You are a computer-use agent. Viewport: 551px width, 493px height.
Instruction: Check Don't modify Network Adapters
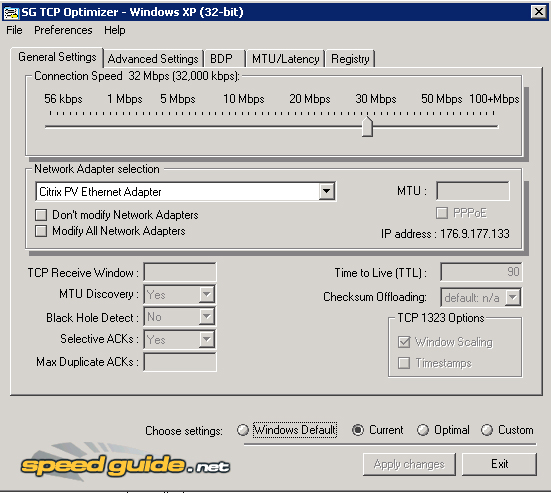coord(41,215)
